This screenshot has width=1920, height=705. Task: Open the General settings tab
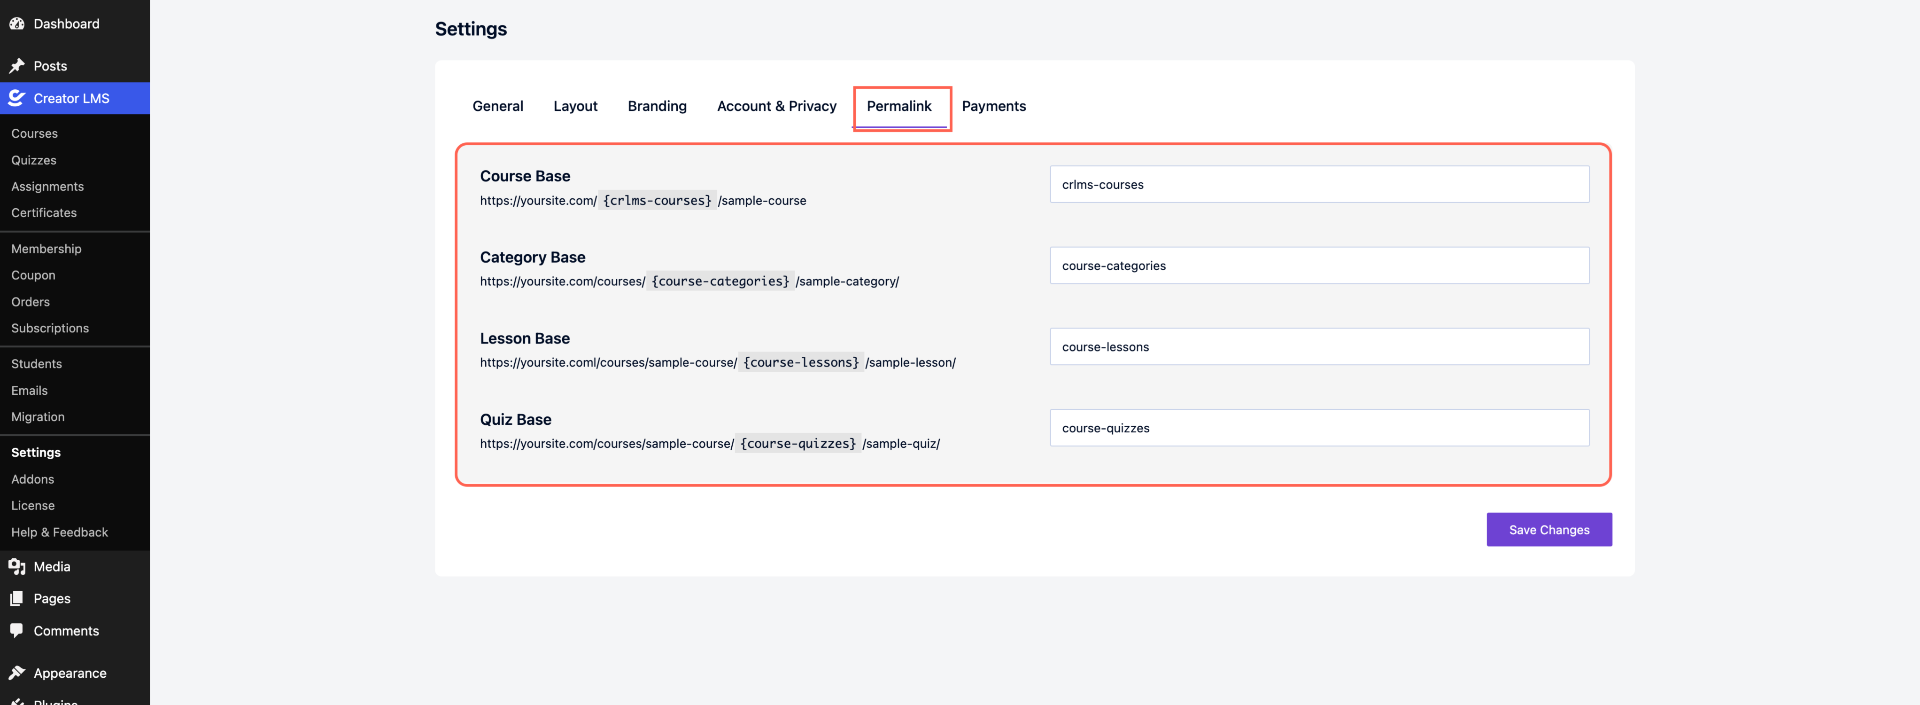pos(498,106)
